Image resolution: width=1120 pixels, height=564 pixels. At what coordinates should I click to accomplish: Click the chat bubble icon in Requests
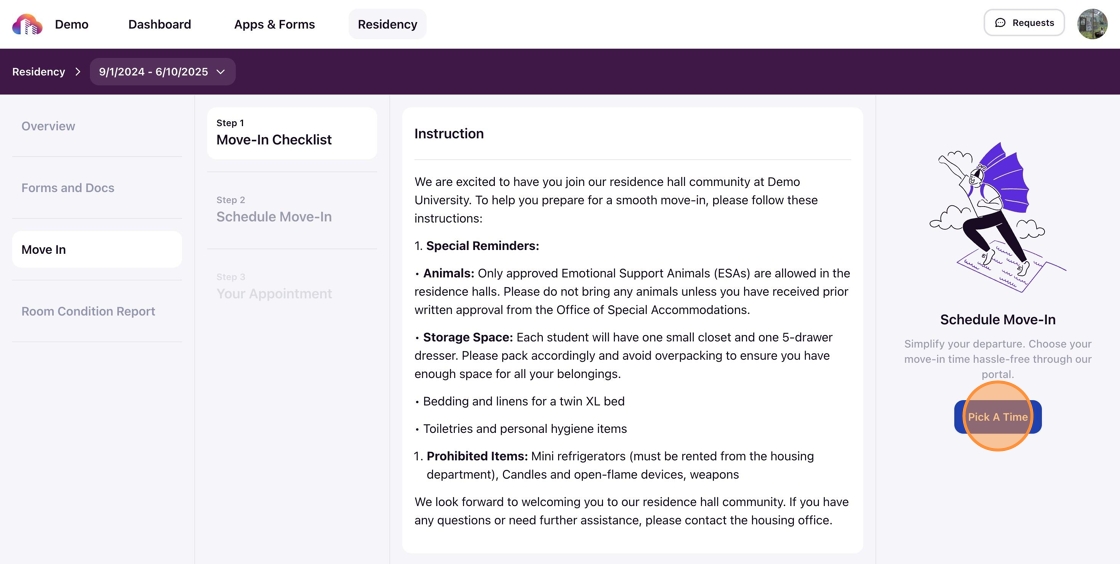click(1000, 23)
